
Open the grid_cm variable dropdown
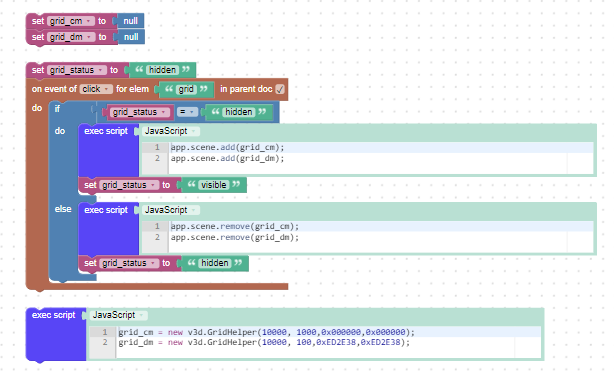pyautogui.click(x=71, y=21)
